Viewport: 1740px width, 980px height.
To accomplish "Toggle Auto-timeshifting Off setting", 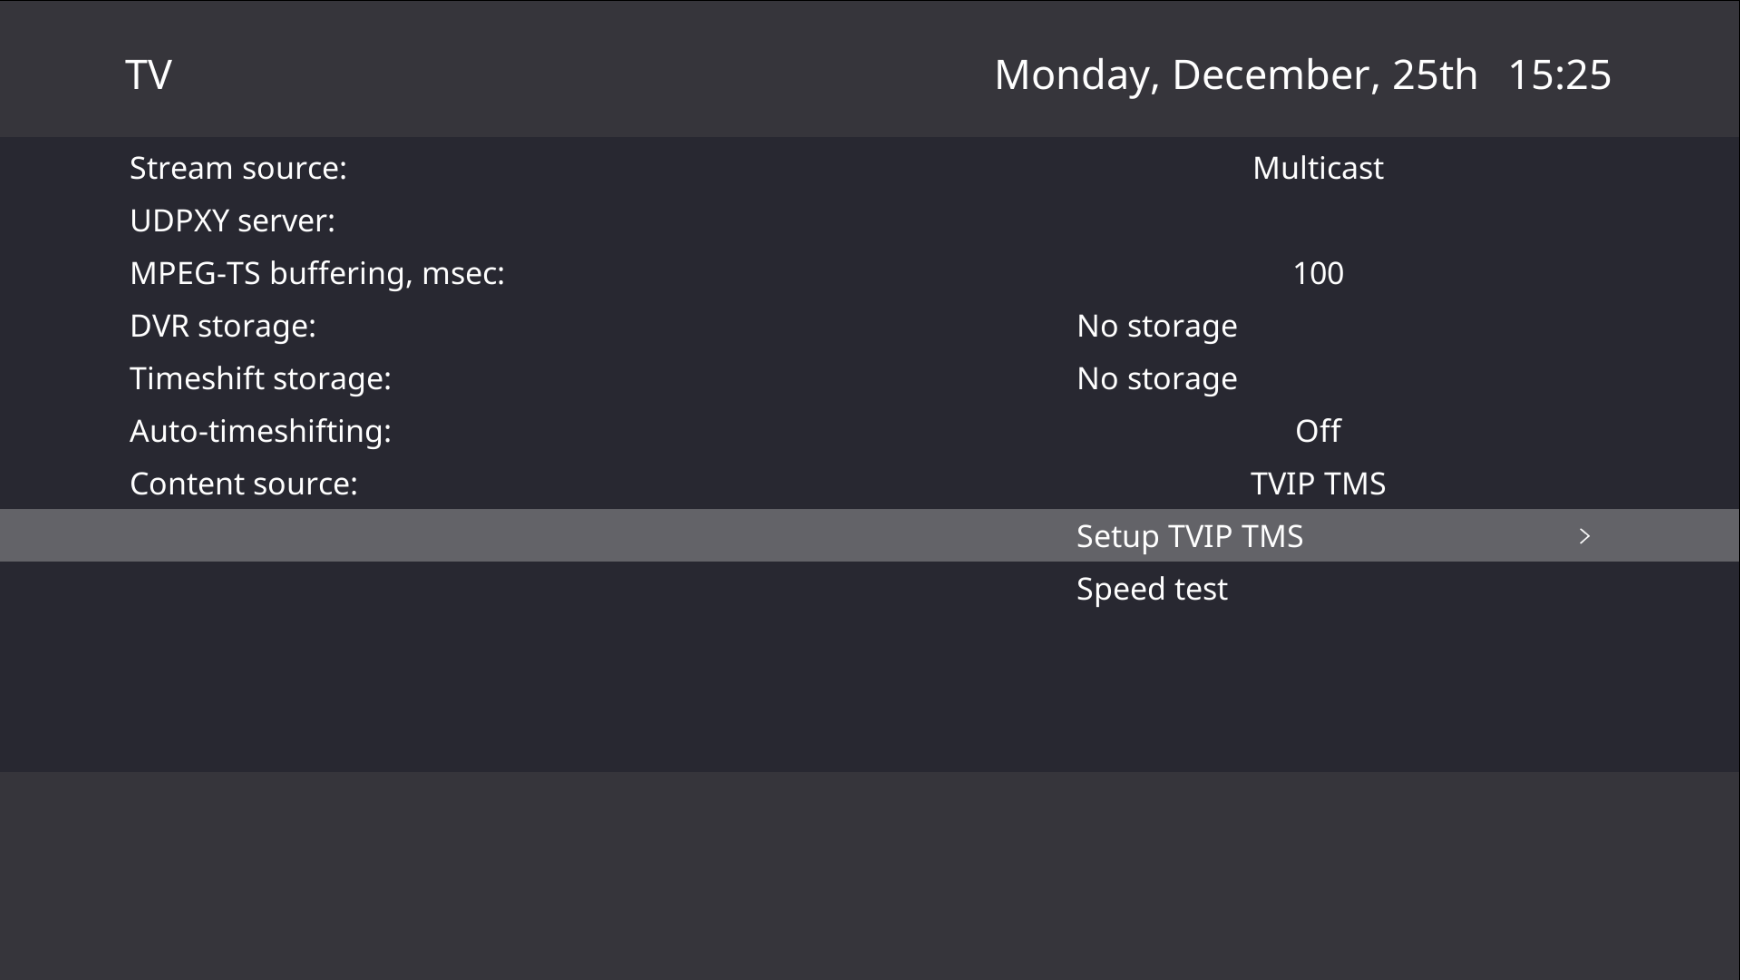I will click(1317, 431).
